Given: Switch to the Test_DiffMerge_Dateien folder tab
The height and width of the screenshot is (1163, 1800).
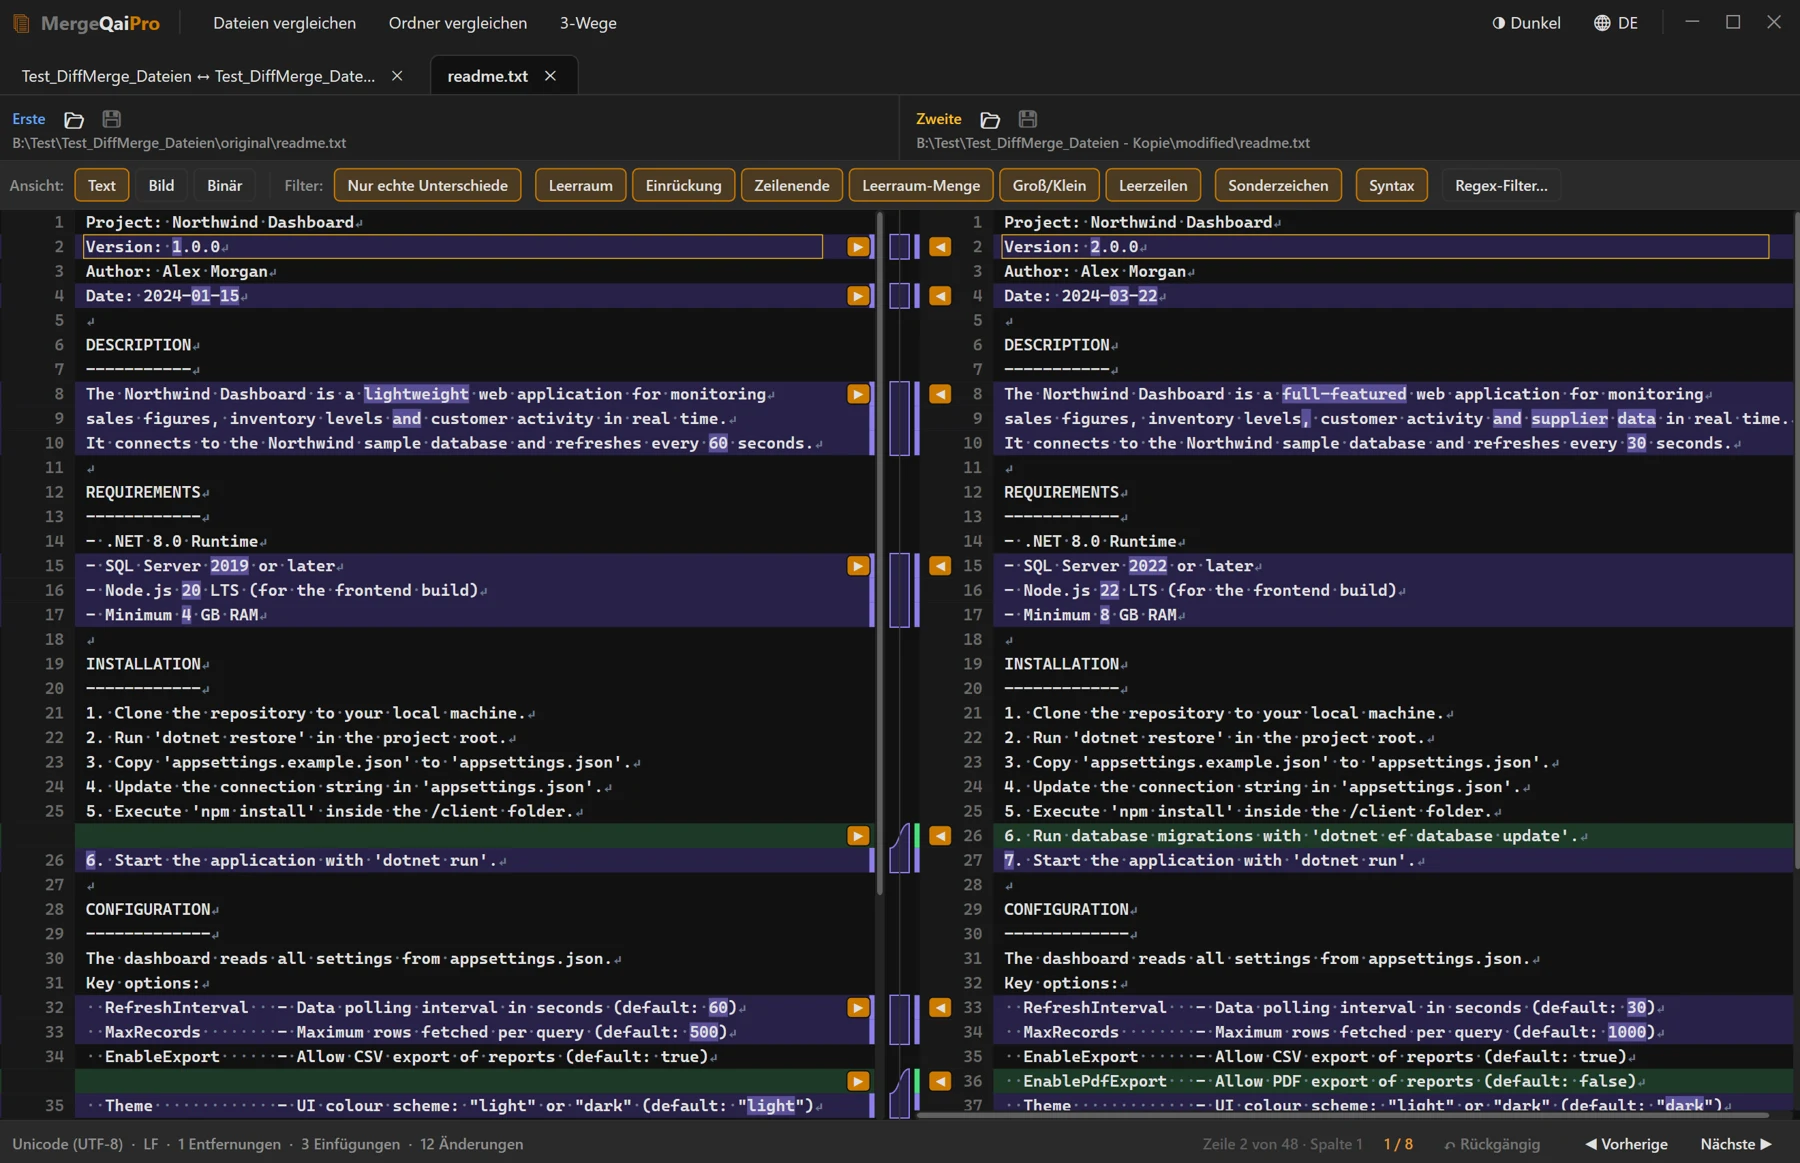Looking at the screenshot, I should [198, 76].
